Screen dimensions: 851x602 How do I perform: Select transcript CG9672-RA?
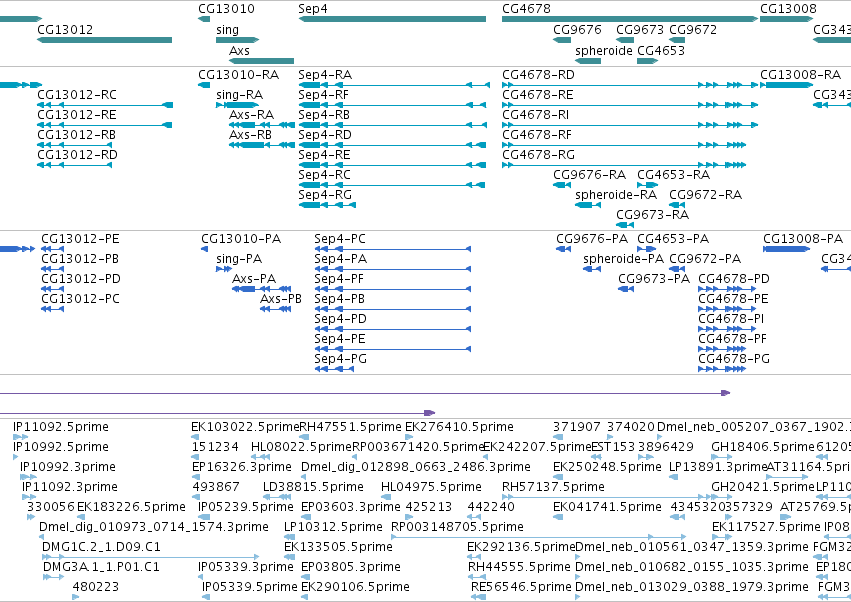705,194
